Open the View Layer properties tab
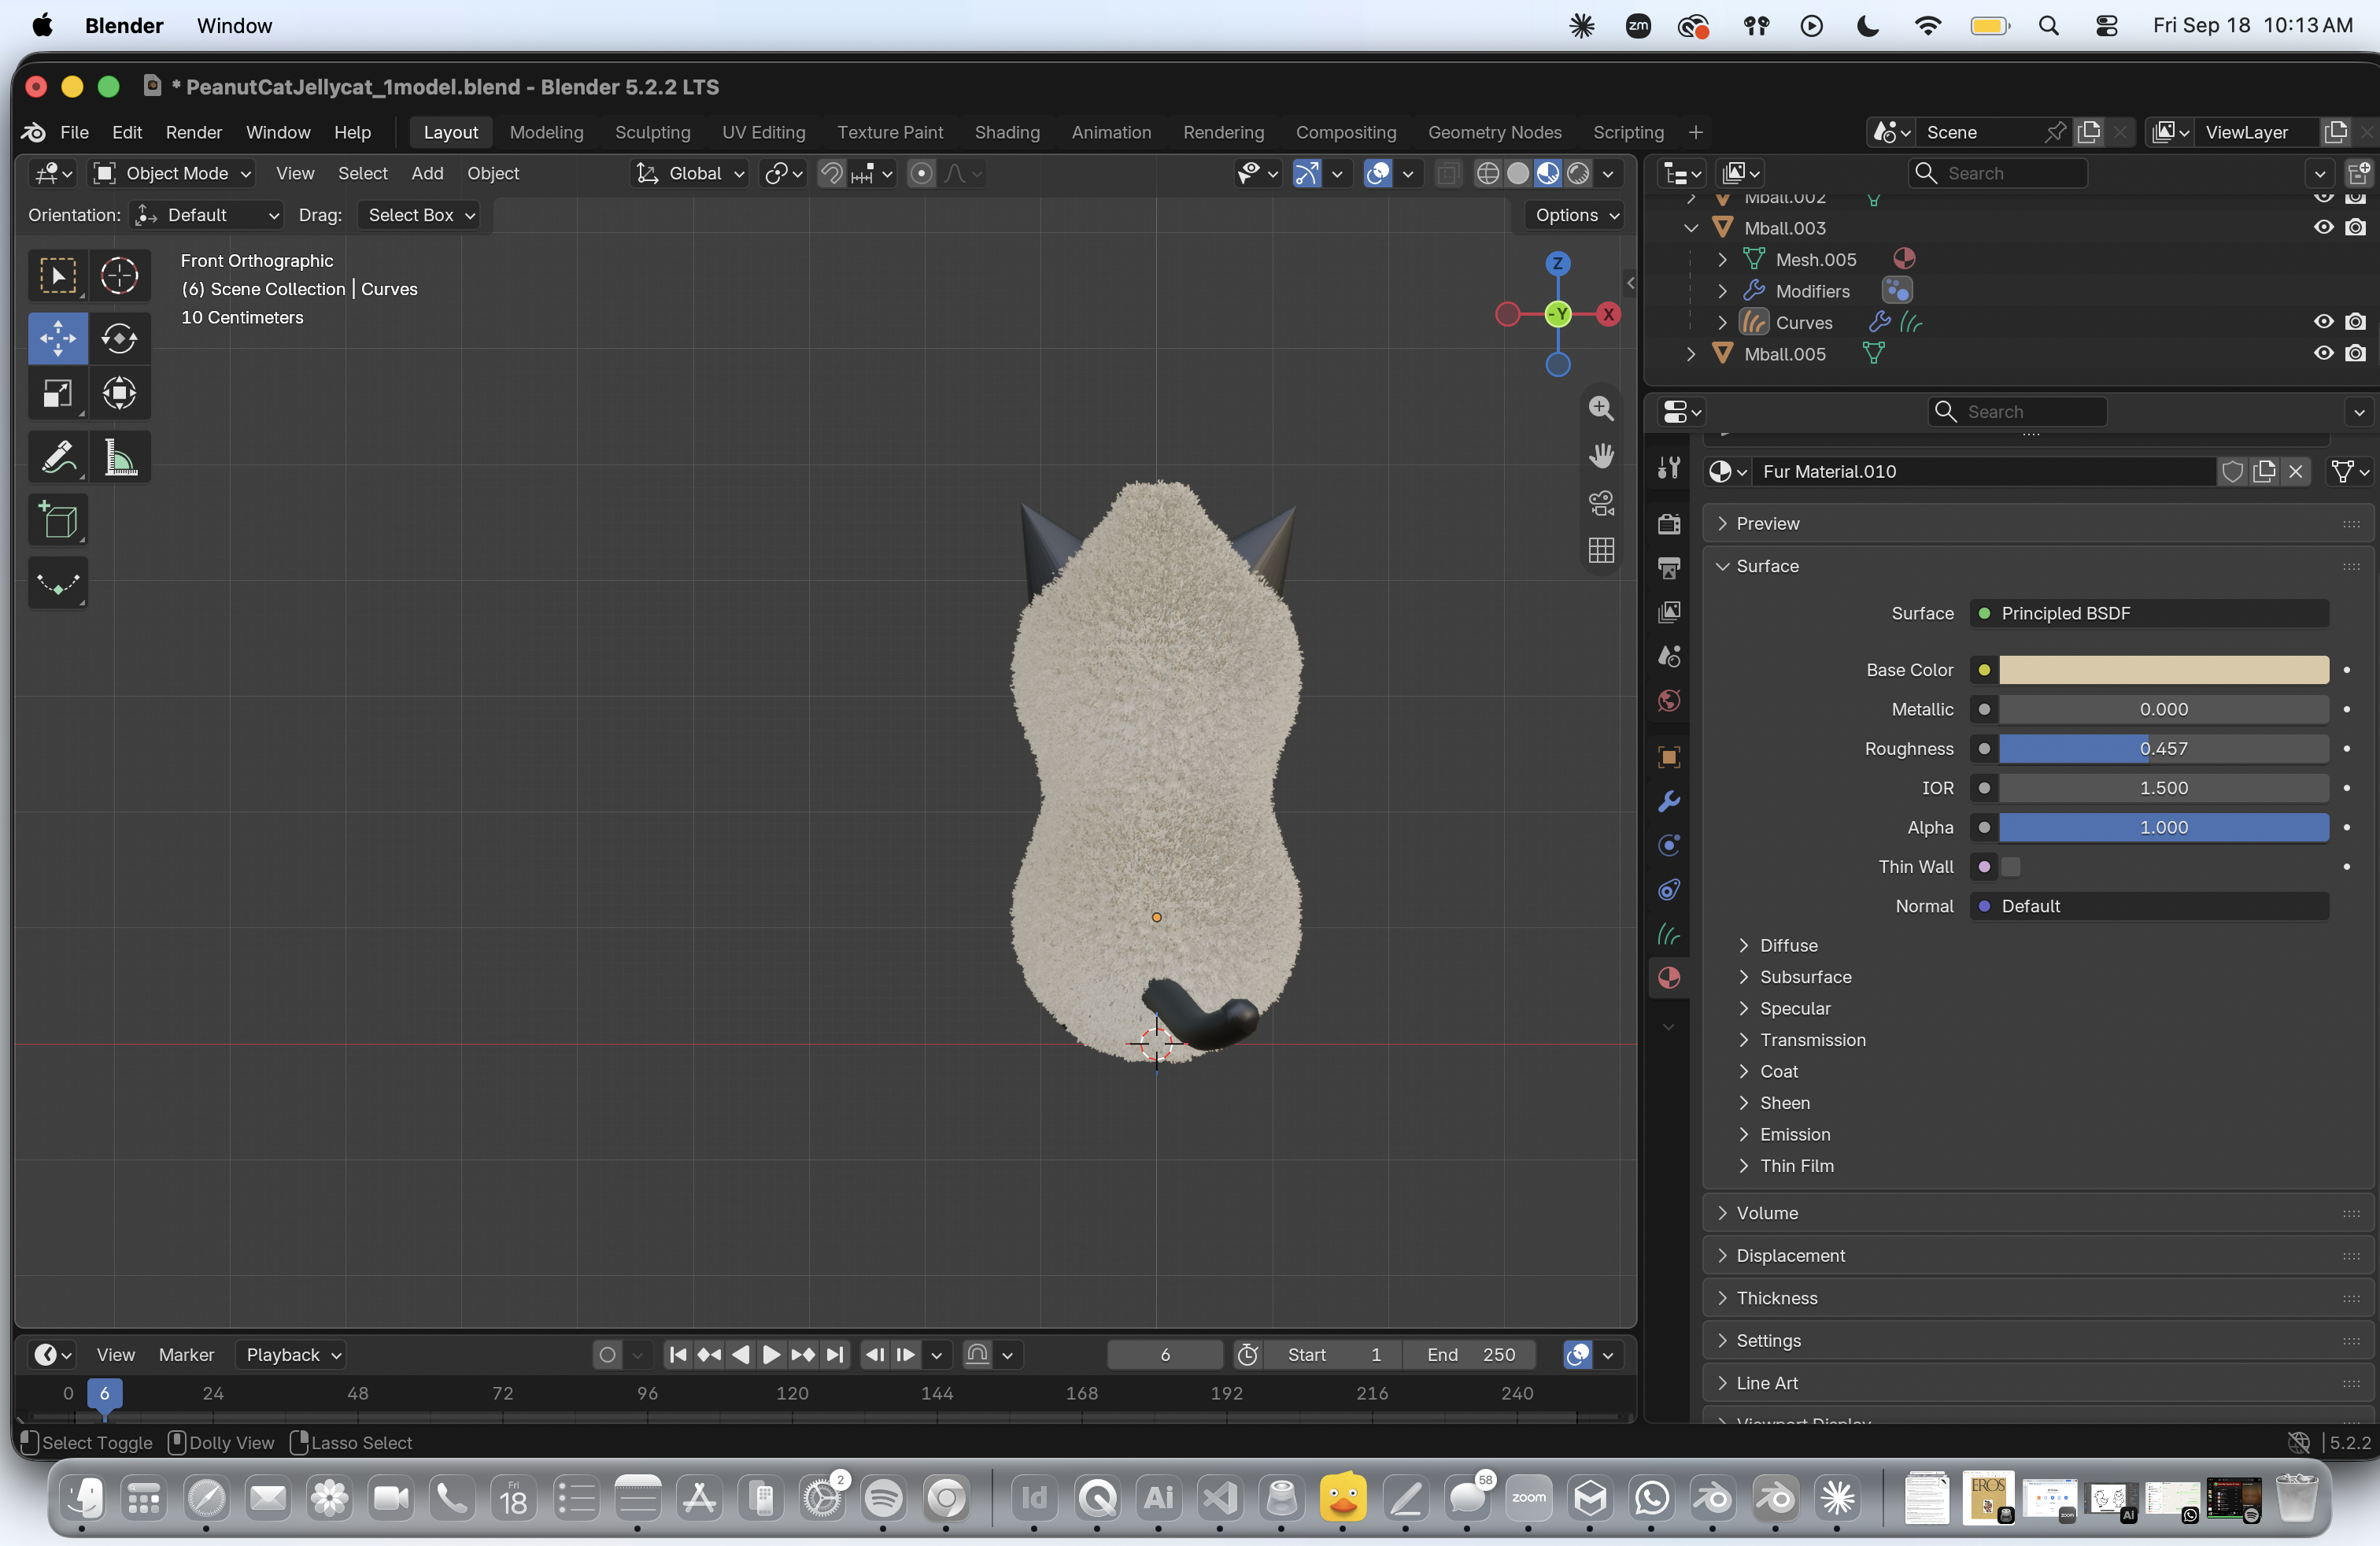The height and width of the screenshot is (1546, 2380). pos(1669,612)
